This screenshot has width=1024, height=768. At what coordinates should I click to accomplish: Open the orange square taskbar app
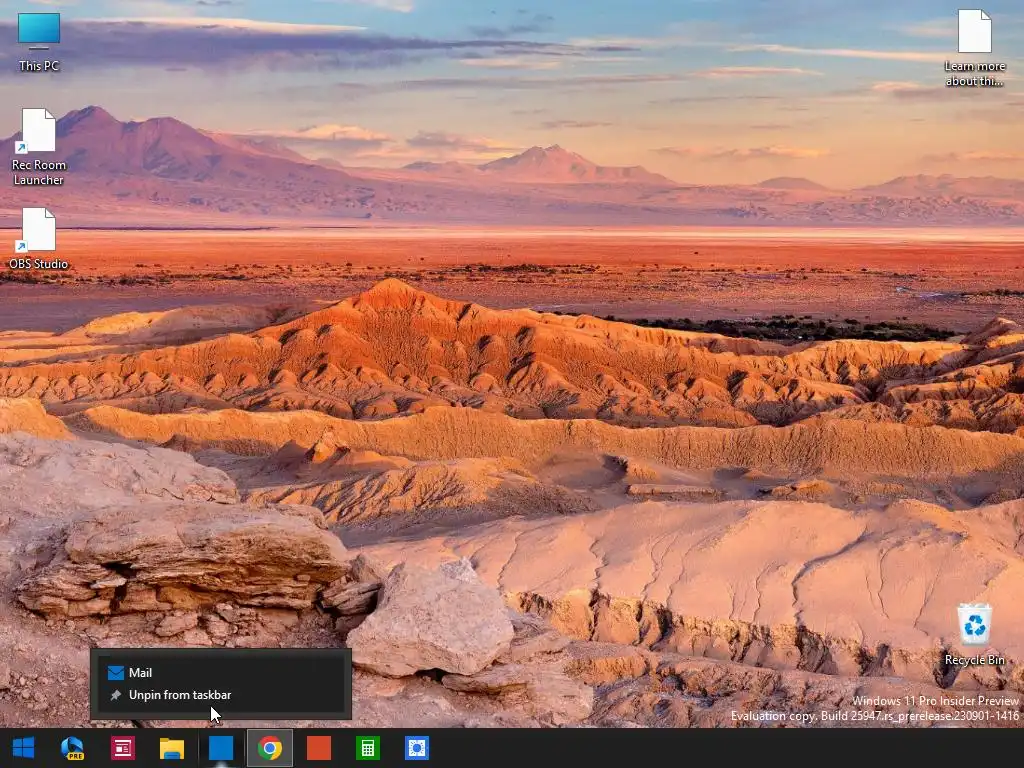tap(319, 748)
